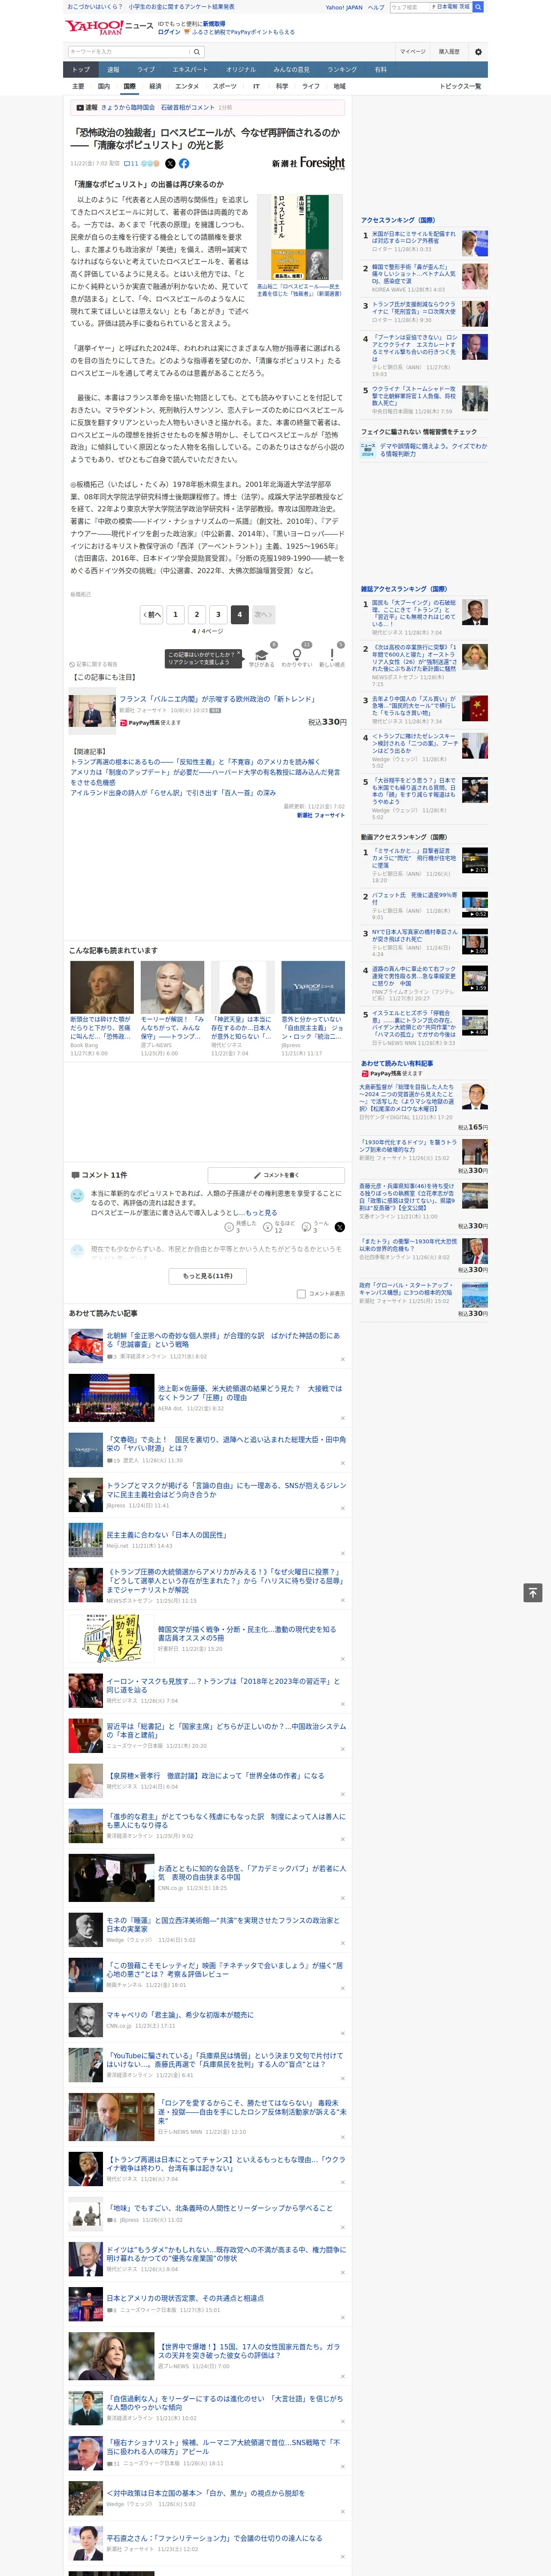Image resolution: width=551 pixels, height=2576 pixels.
Task: Click the scroll-to-top arrow button
Action: click(533, 1593)
